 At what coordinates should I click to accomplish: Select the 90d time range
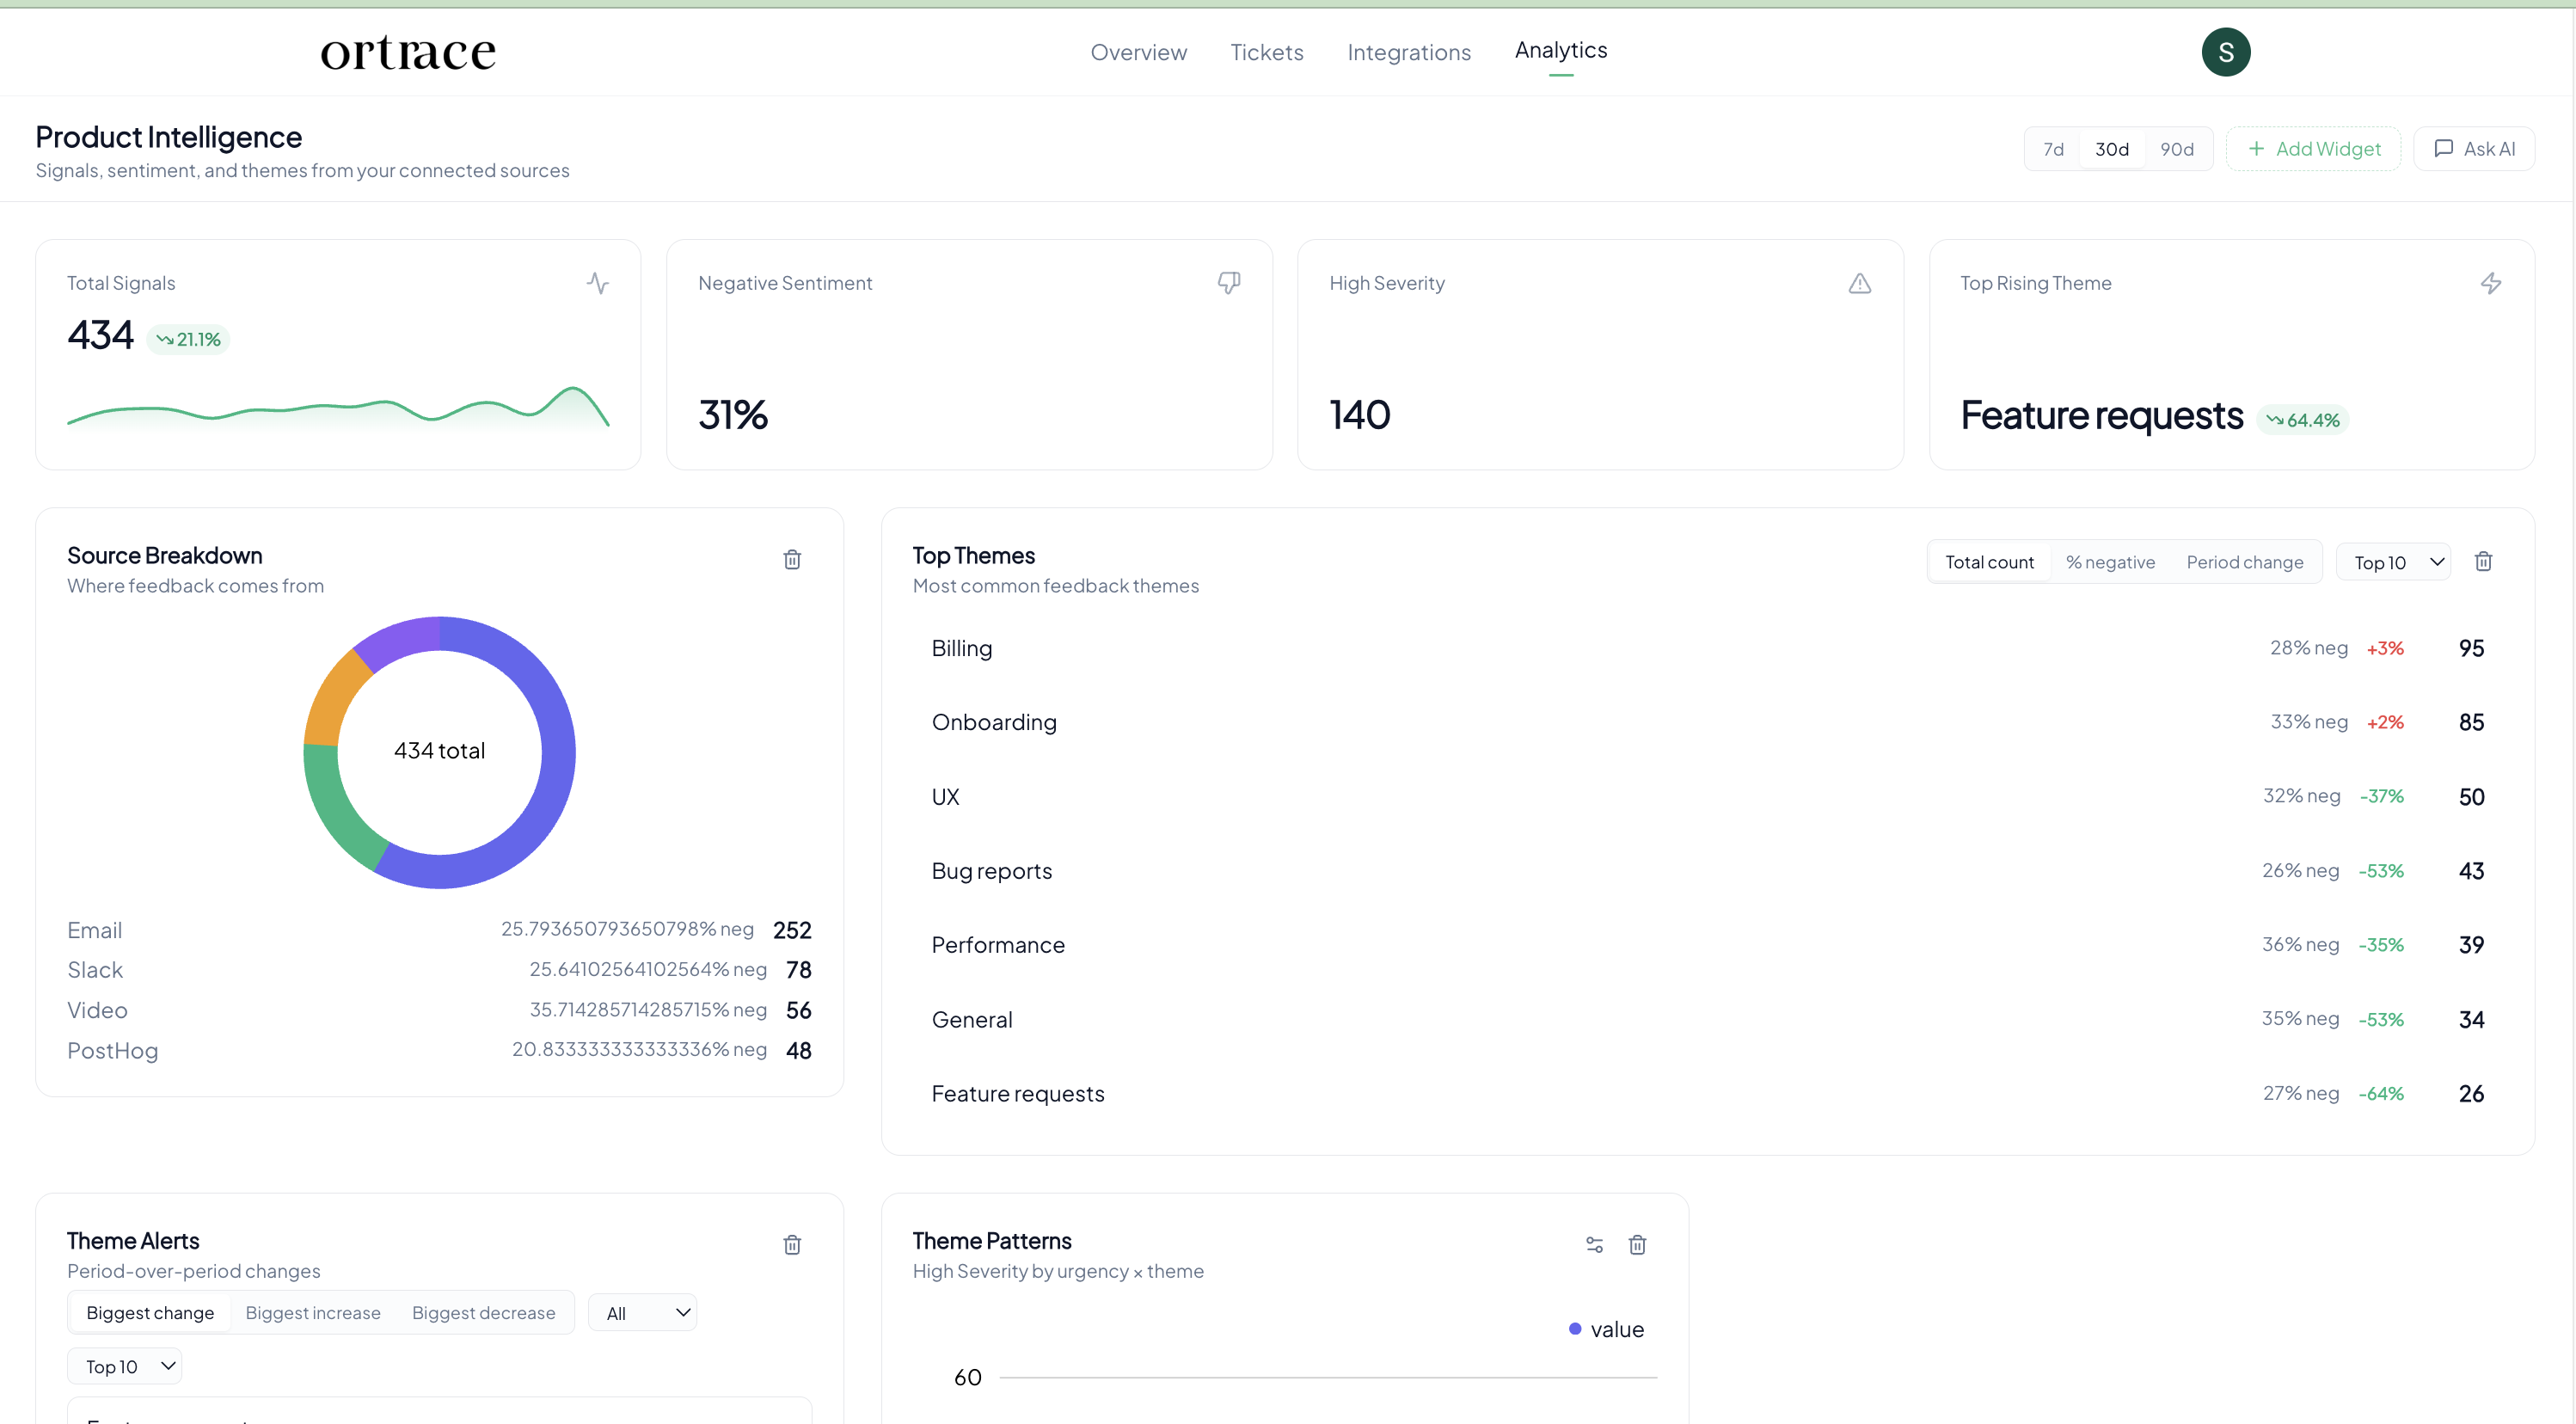tap(2176, 149)
